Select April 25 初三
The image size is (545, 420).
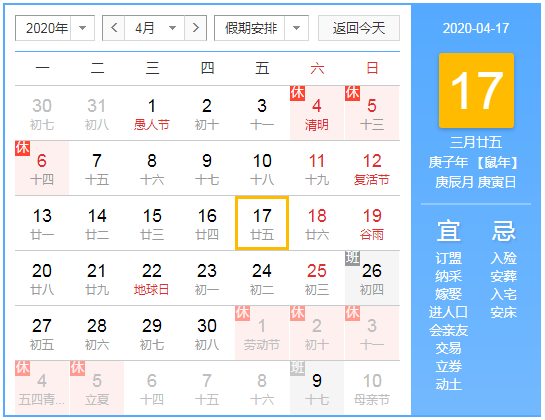(317, 278)
